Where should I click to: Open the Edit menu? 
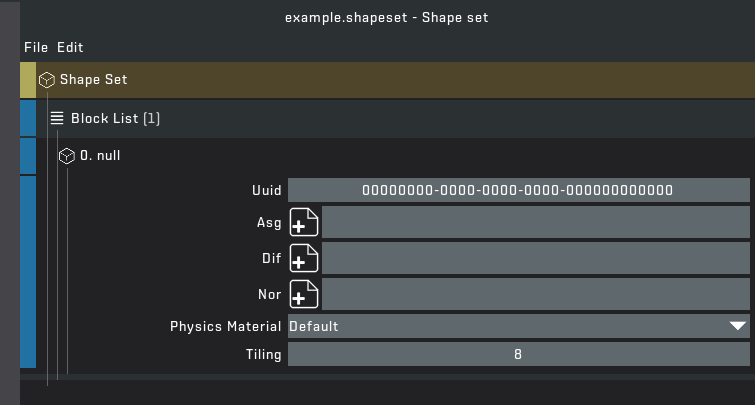tap(70, 47)
